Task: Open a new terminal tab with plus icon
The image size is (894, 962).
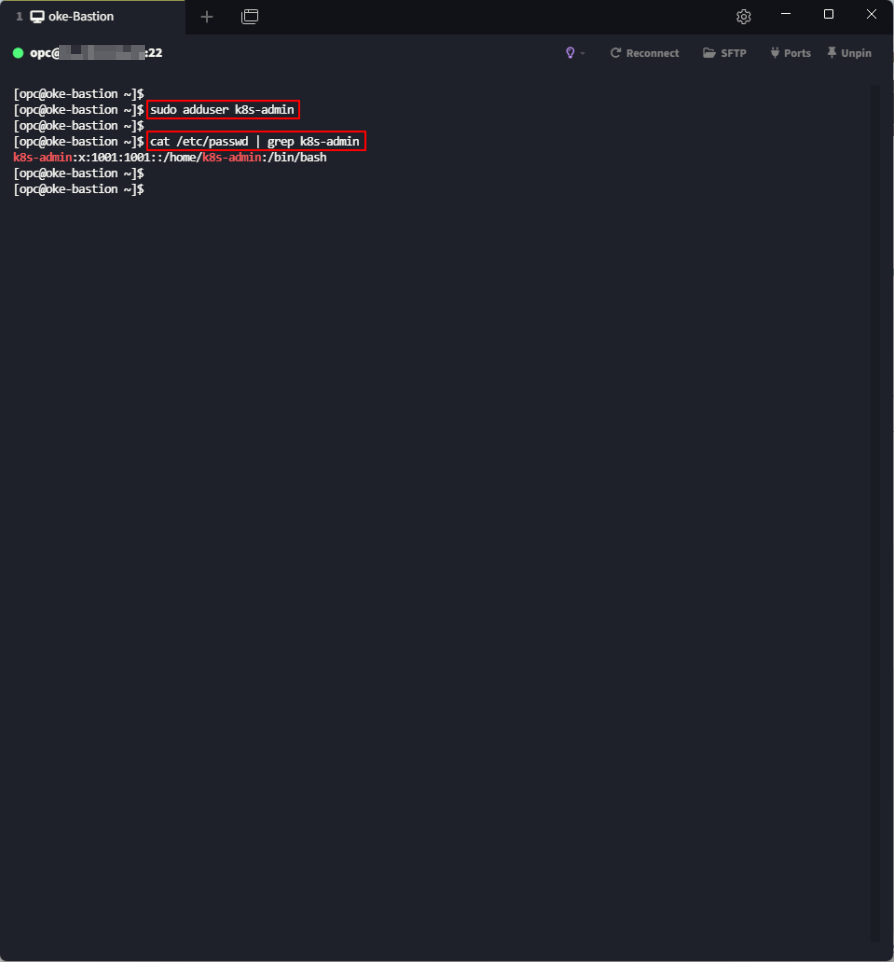Action: pyautogui.click(x=207, y=16)
